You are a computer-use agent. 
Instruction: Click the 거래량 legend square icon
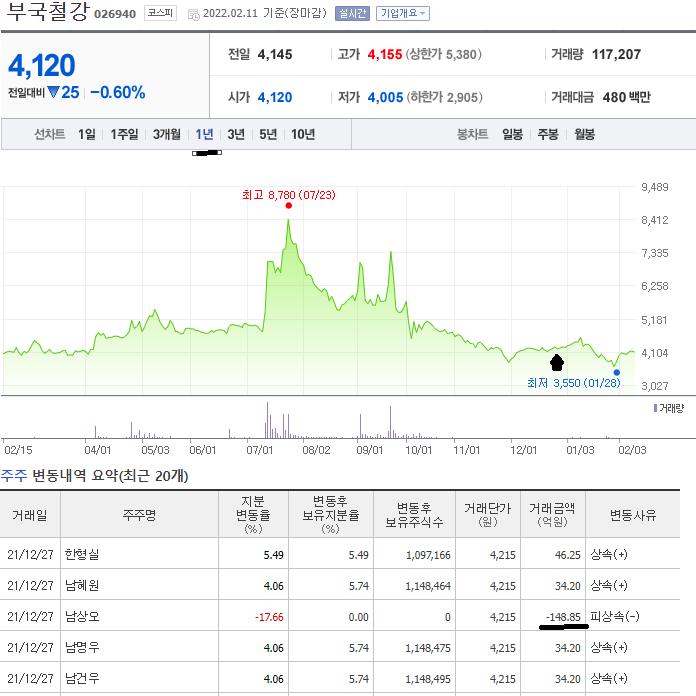coord(654,408)
